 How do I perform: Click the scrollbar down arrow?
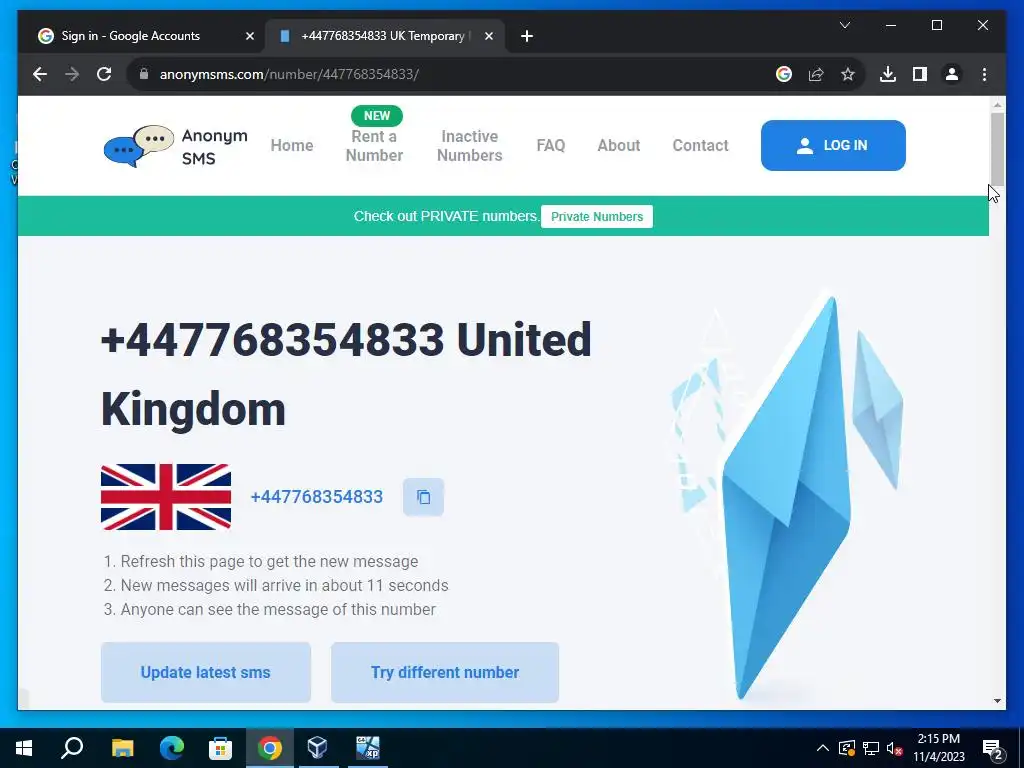[x=997, y=701]
